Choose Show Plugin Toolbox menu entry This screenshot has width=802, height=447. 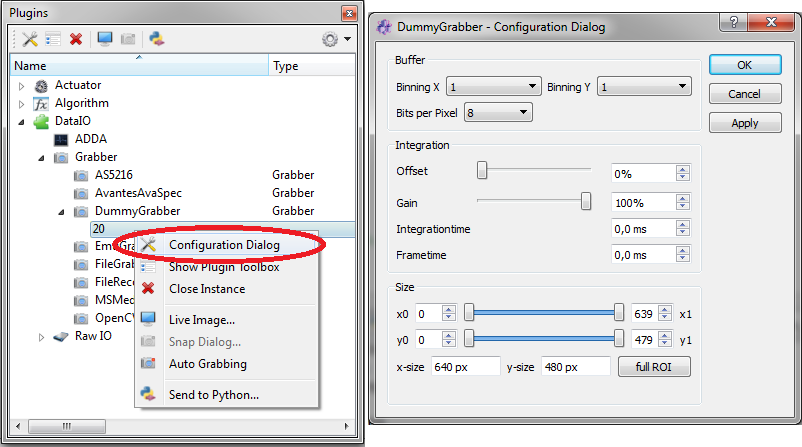pos(226,267)
